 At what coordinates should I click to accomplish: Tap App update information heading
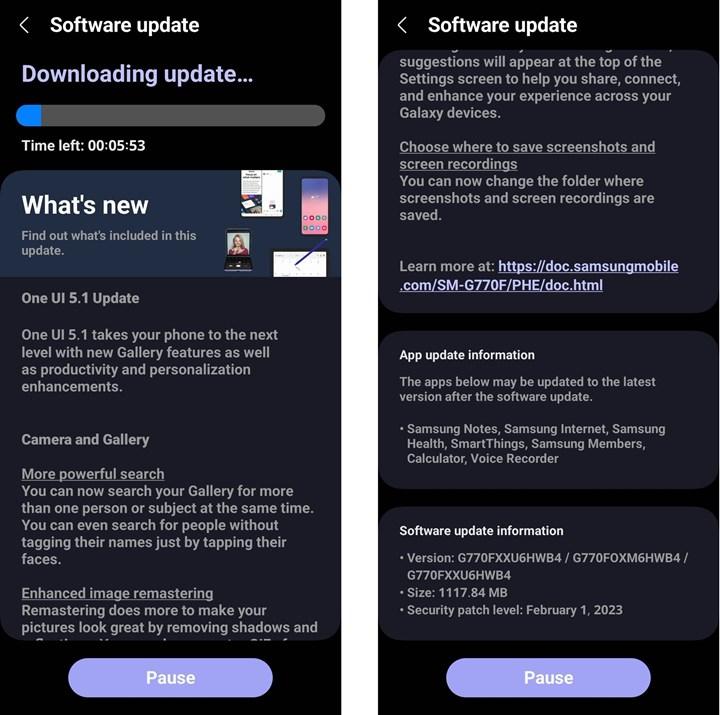[x=467, y=355]
